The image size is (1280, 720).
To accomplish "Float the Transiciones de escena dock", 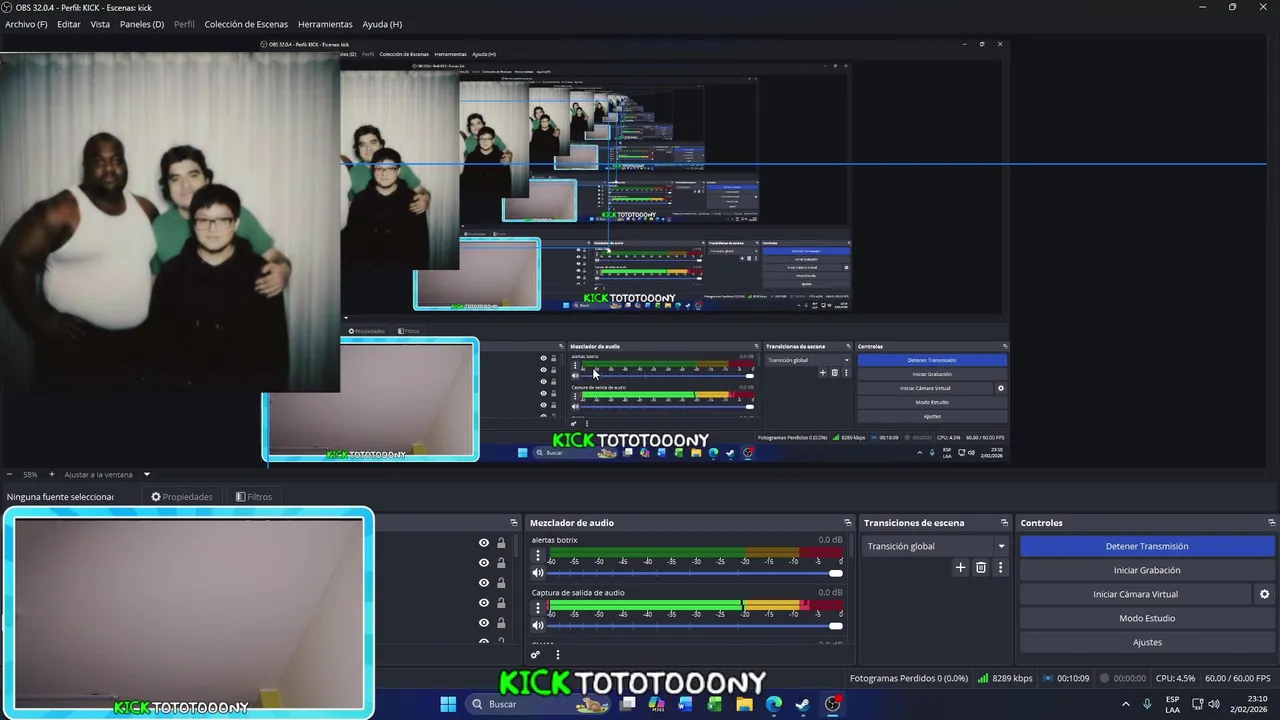I will [x=1005, y=523].
